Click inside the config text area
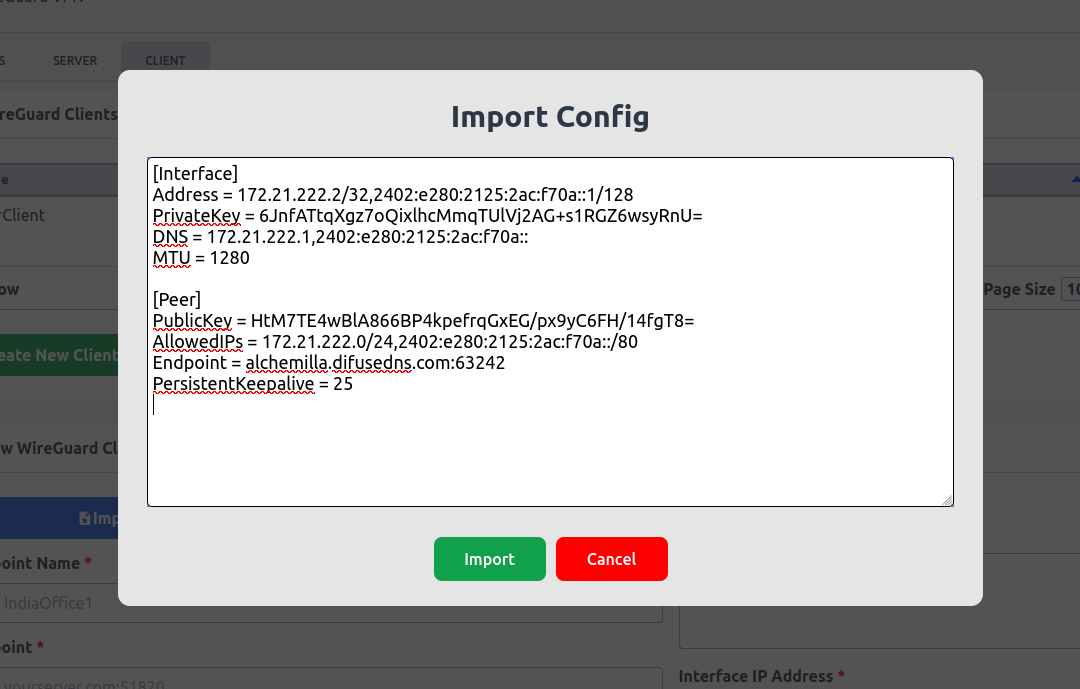The image size is (1080, 689). coord(550,450)
